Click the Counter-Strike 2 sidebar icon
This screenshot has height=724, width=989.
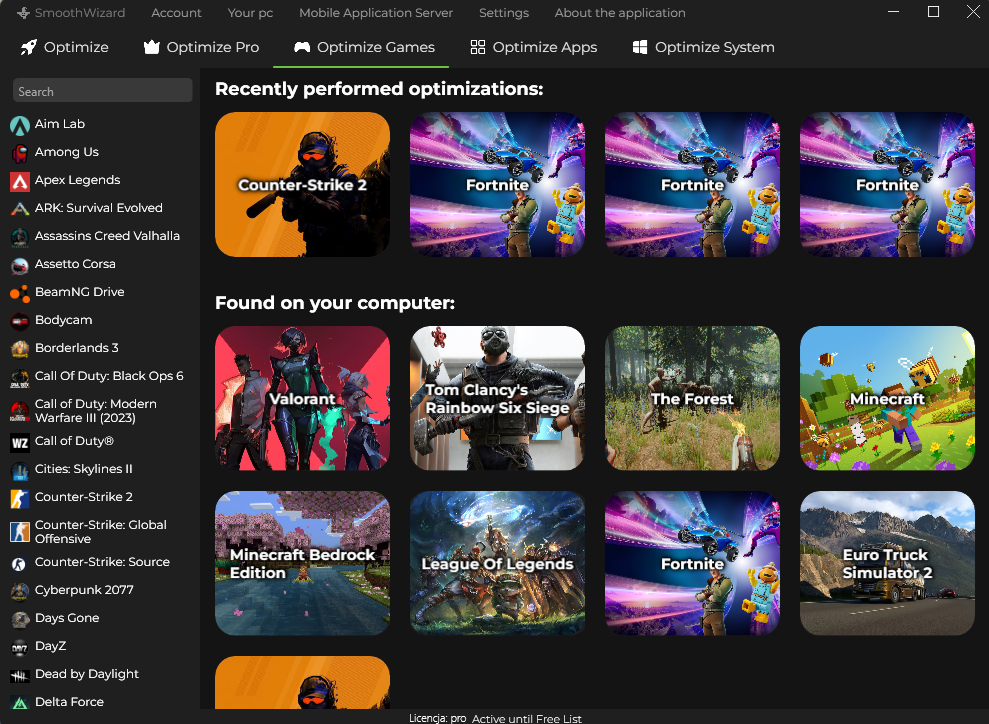[20, 498]
